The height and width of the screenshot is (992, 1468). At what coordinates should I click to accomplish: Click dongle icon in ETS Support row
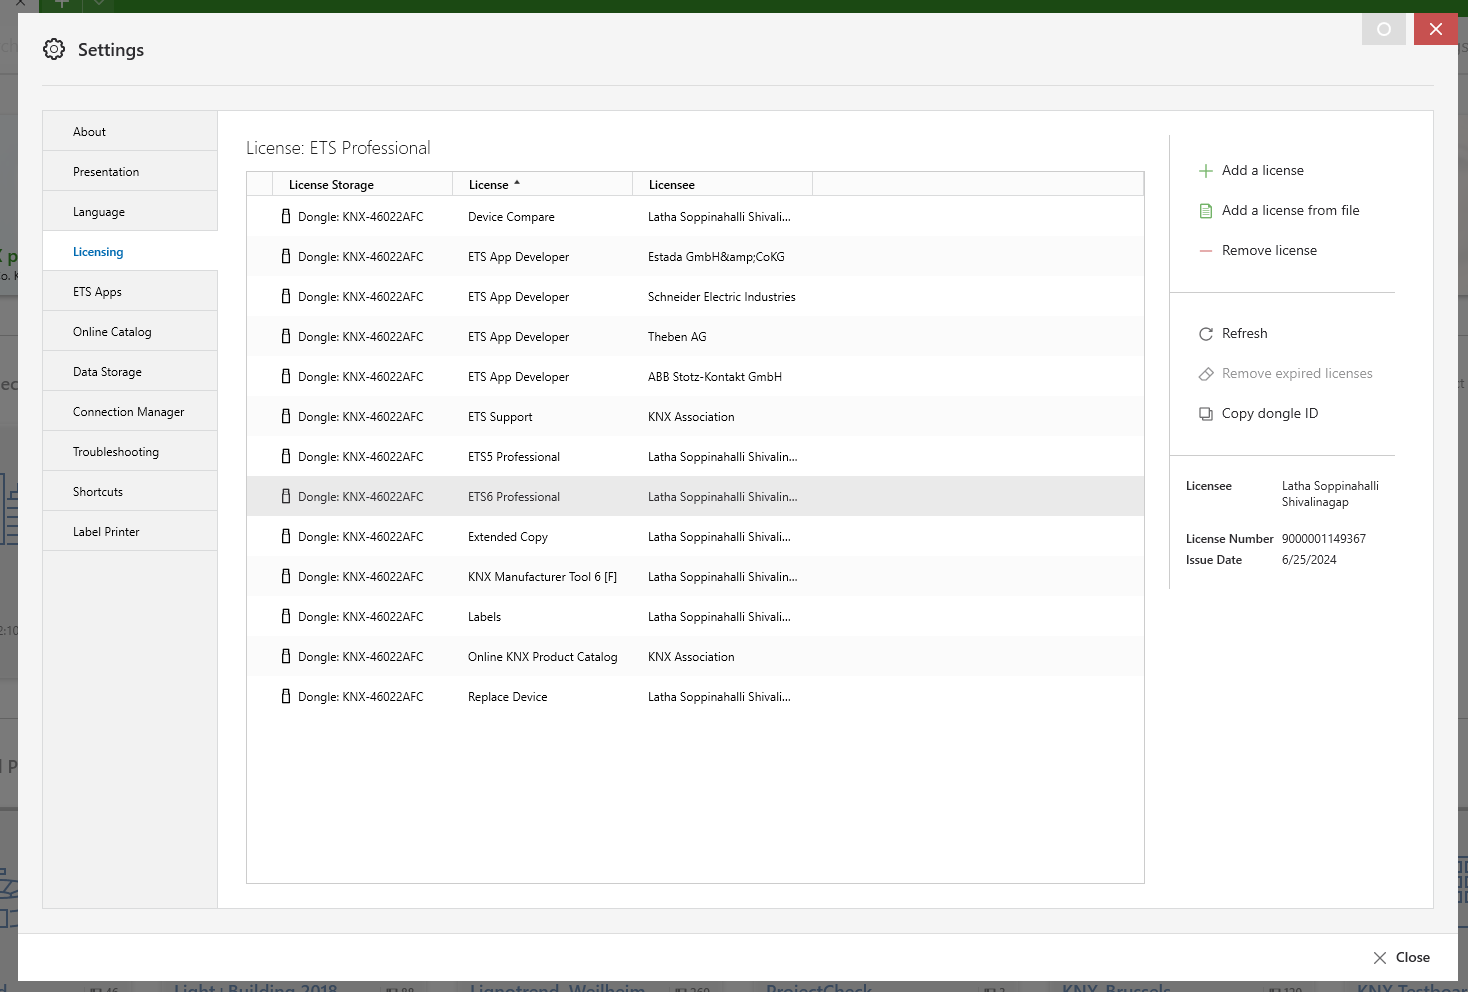tap(286, 416)
